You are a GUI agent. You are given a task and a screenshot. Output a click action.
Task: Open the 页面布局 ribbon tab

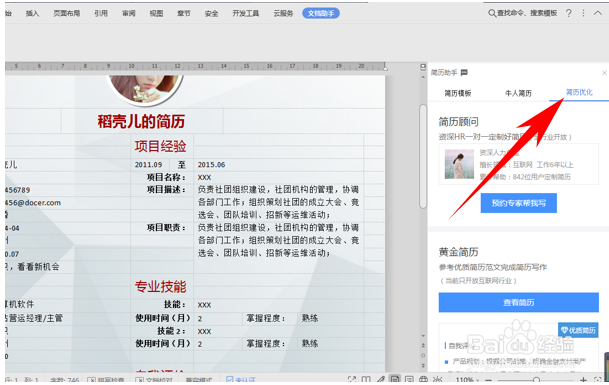pyautogui.click(x=66, y=14)
